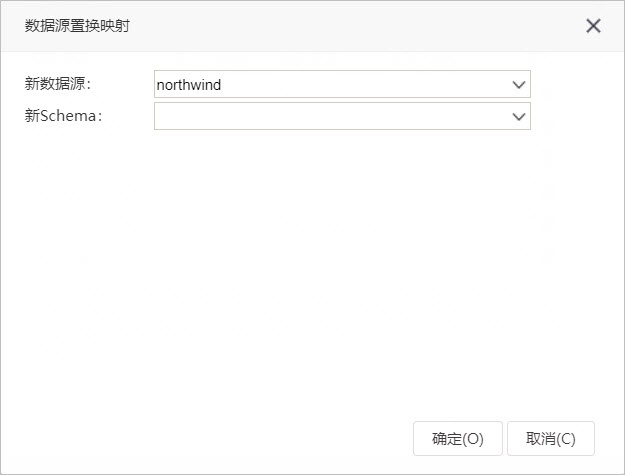The height and width of the screenshot is (475, 625).
Task: Select the northwind text in data source field
Action: (x=189, y=85)
